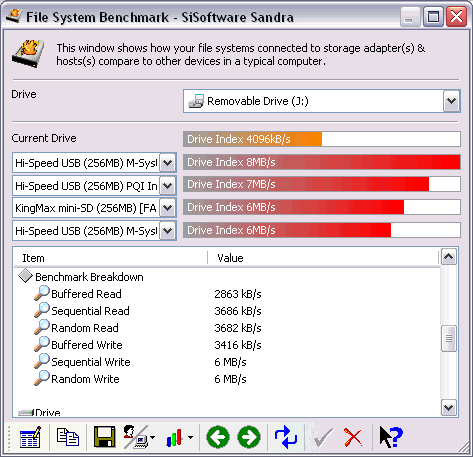Close the File System Benchmark window

click(456, 17)
